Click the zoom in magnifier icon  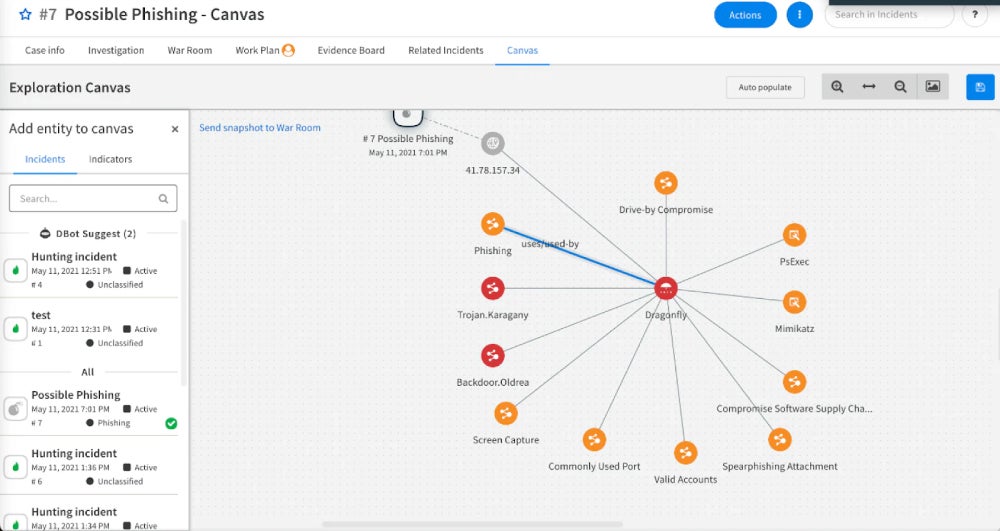click(x=838, y=87)
